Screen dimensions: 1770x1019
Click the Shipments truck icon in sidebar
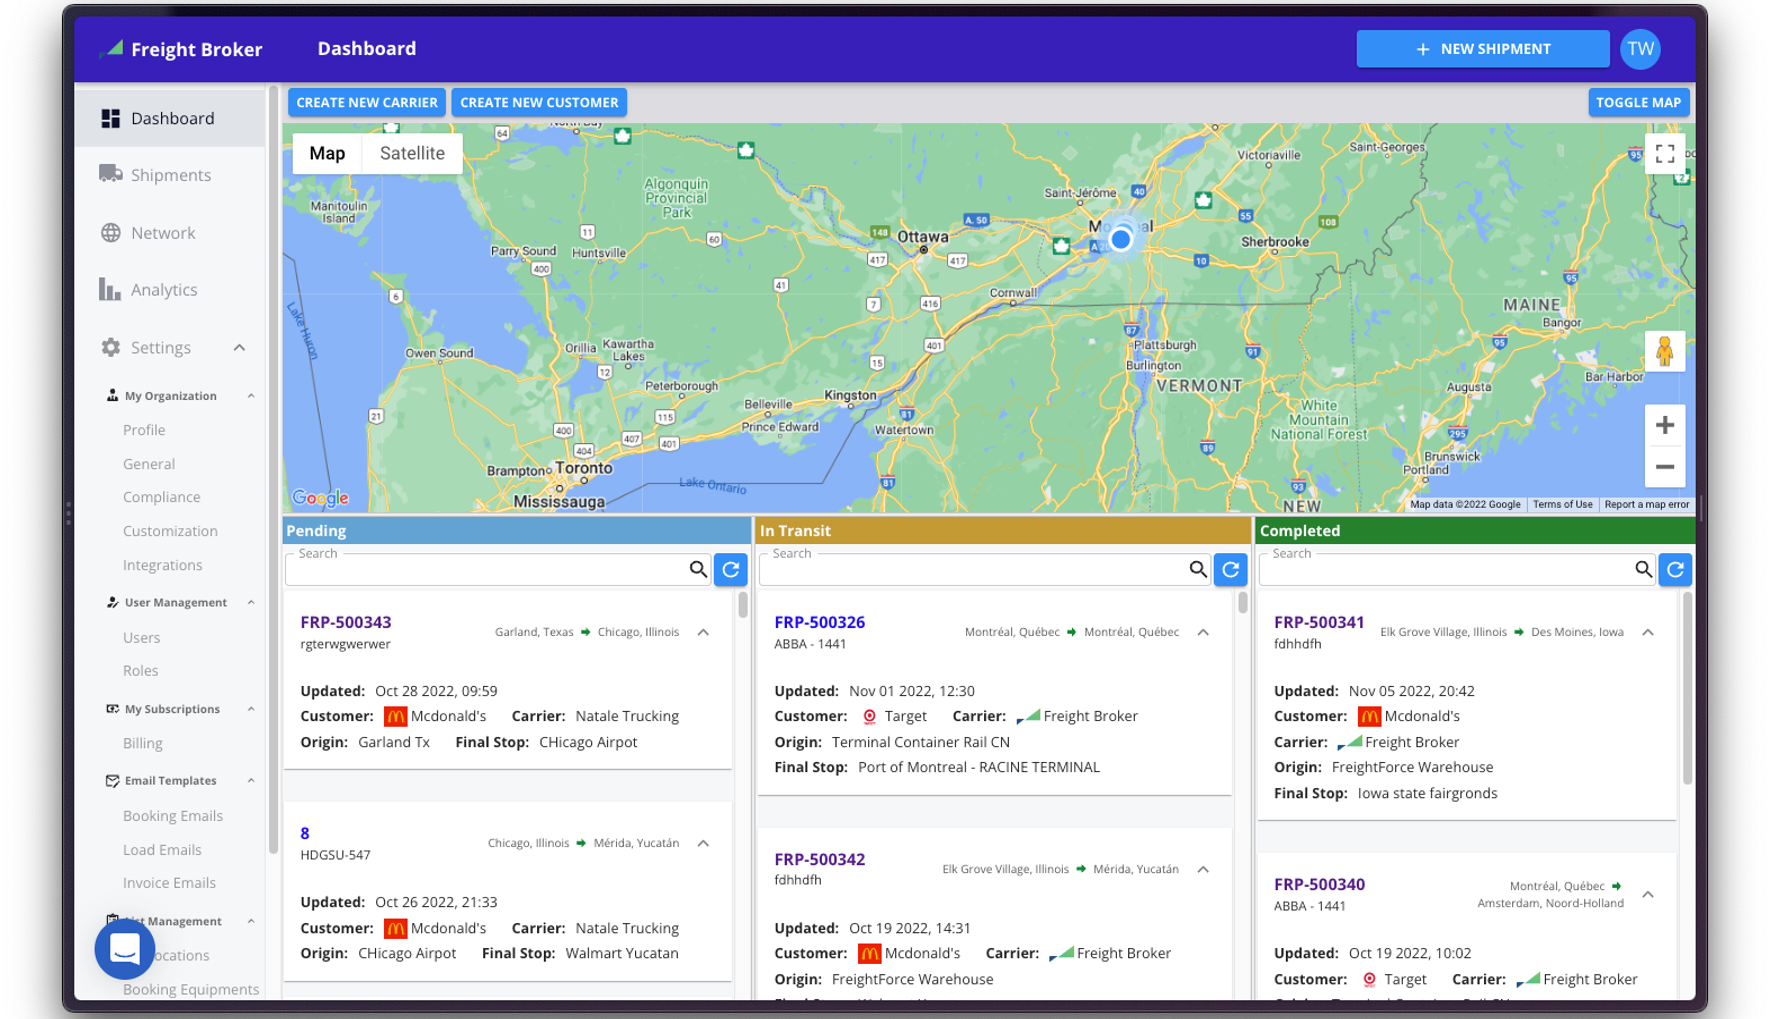pyautogui.click(x=110, y=174)
